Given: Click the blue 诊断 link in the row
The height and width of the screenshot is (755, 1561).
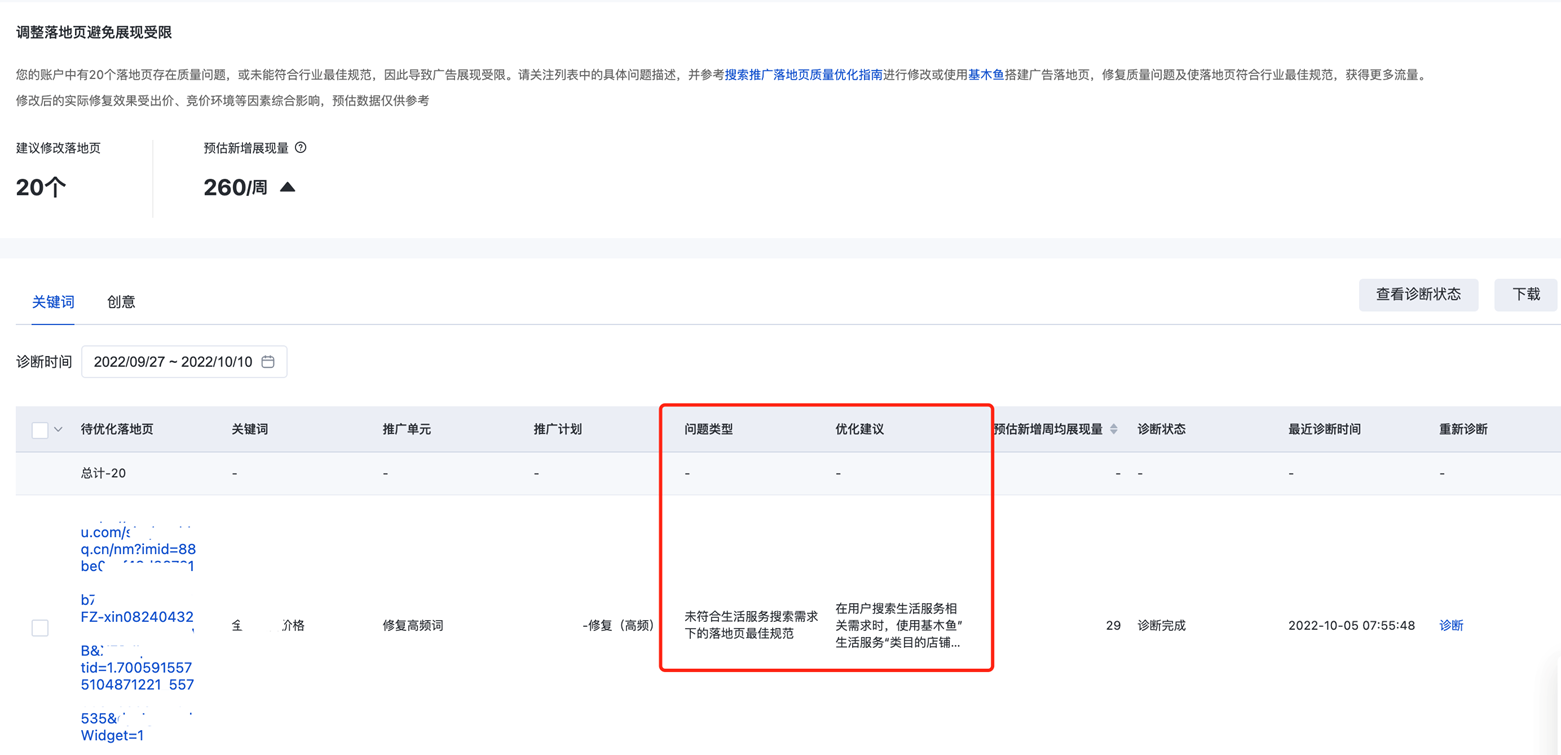Looking at the screenshot, I should click(1451, 625).
